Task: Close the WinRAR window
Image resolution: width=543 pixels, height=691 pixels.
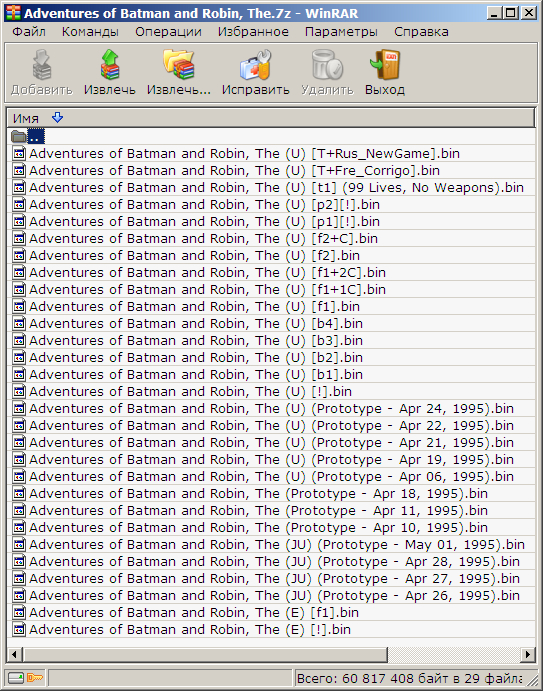Action: point(528,13)
